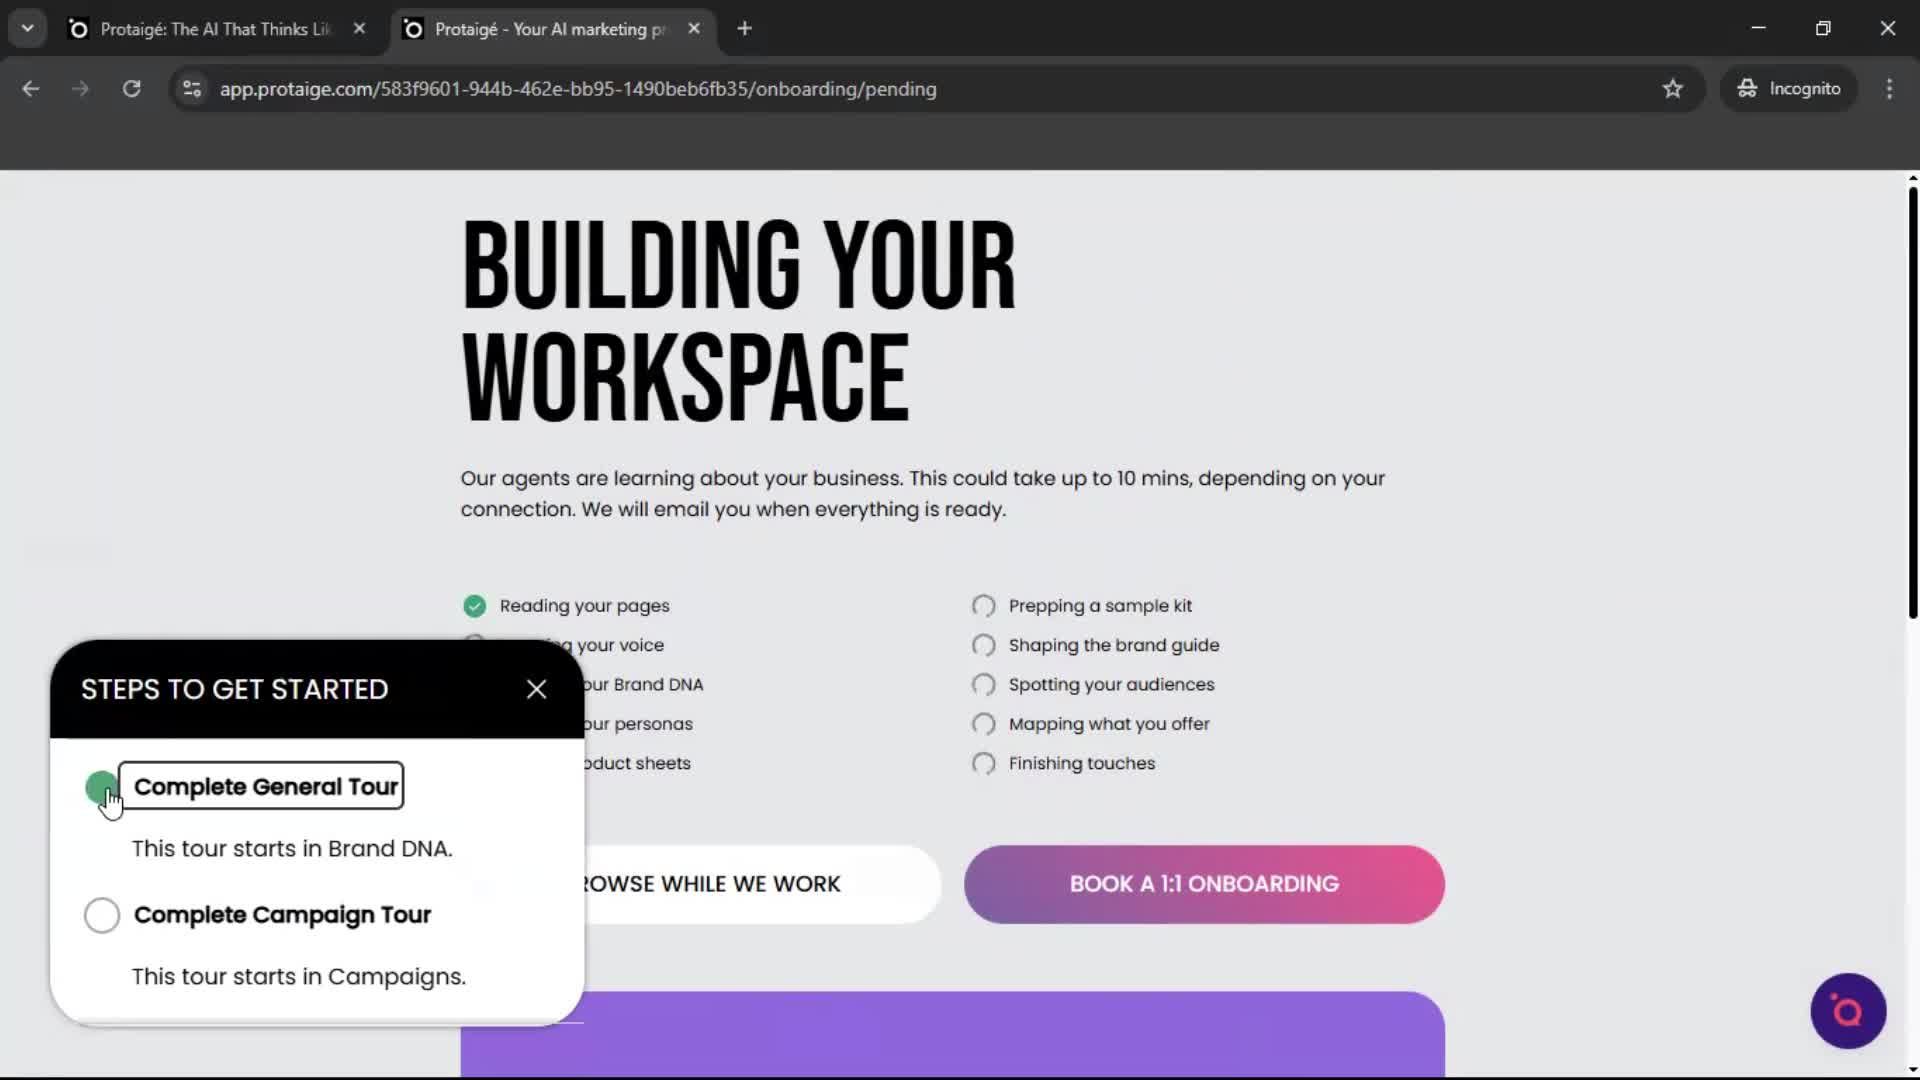This screenshot has height=1080, width=1920.
Task: Open site permissions via the address bar icon
Action: tap(191, 88)
